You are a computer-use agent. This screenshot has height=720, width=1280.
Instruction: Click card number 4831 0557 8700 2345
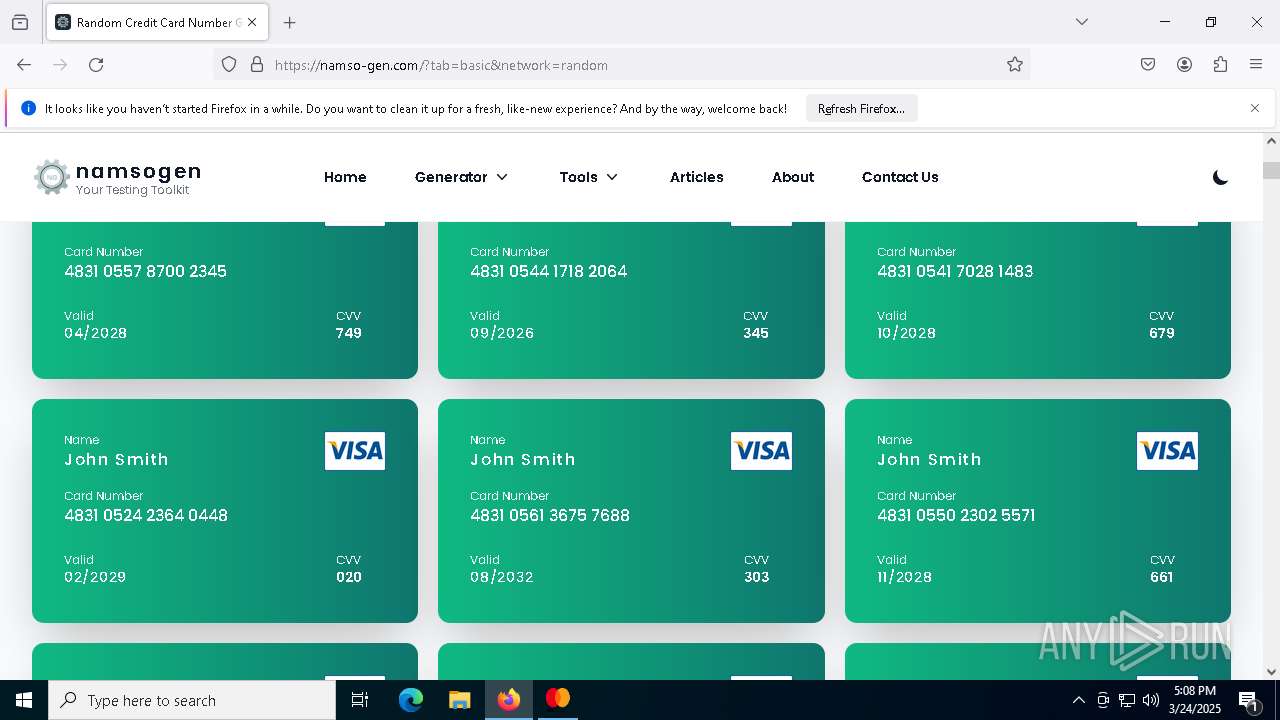click(x=145, y=271)
